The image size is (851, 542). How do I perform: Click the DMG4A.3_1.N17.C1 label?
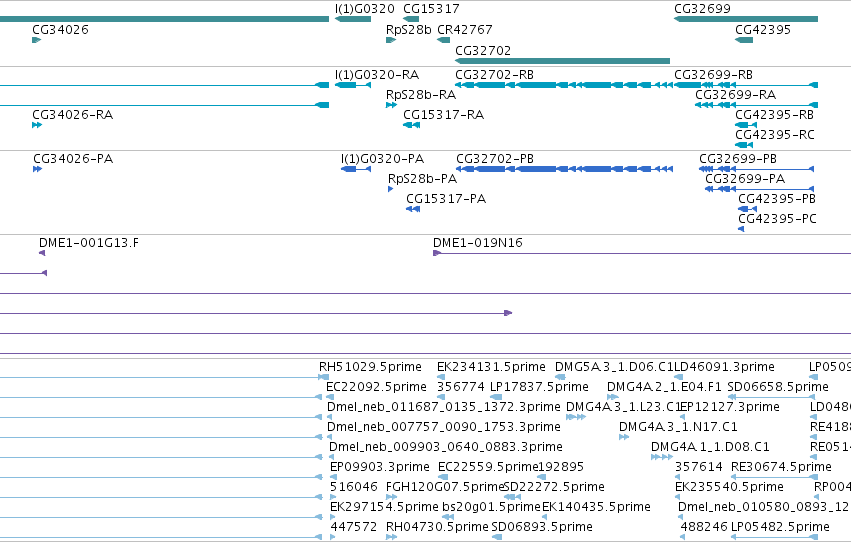coord(678,427)
